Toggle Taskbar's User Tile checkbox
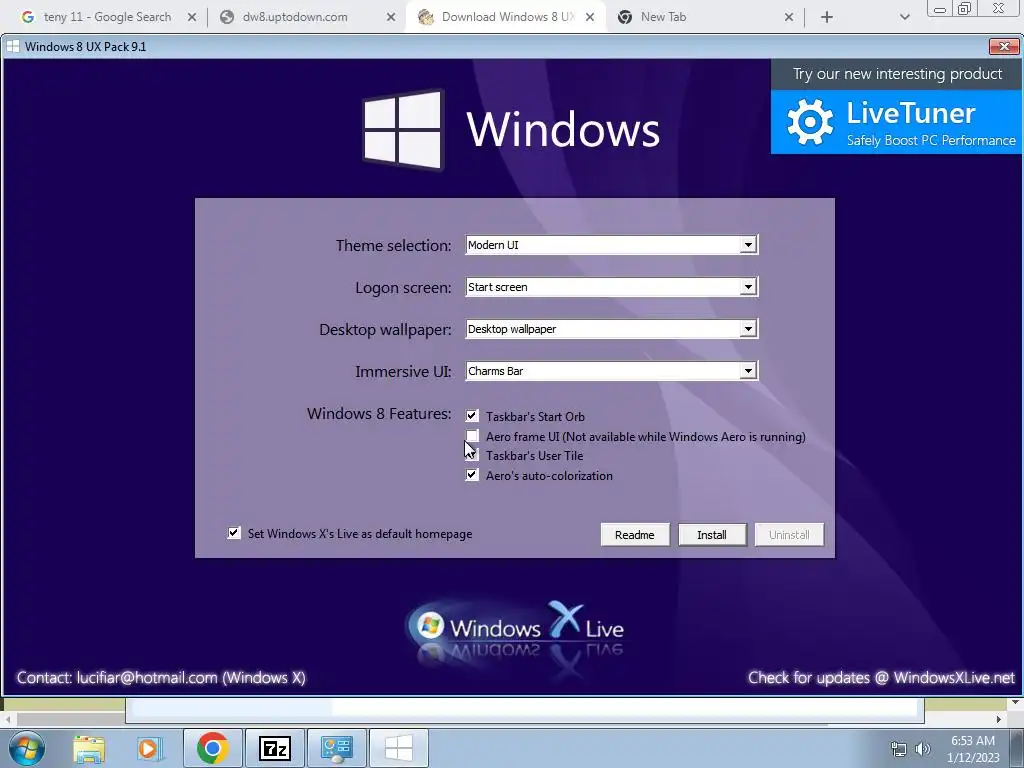1024x768 pixels. (472, 455)
